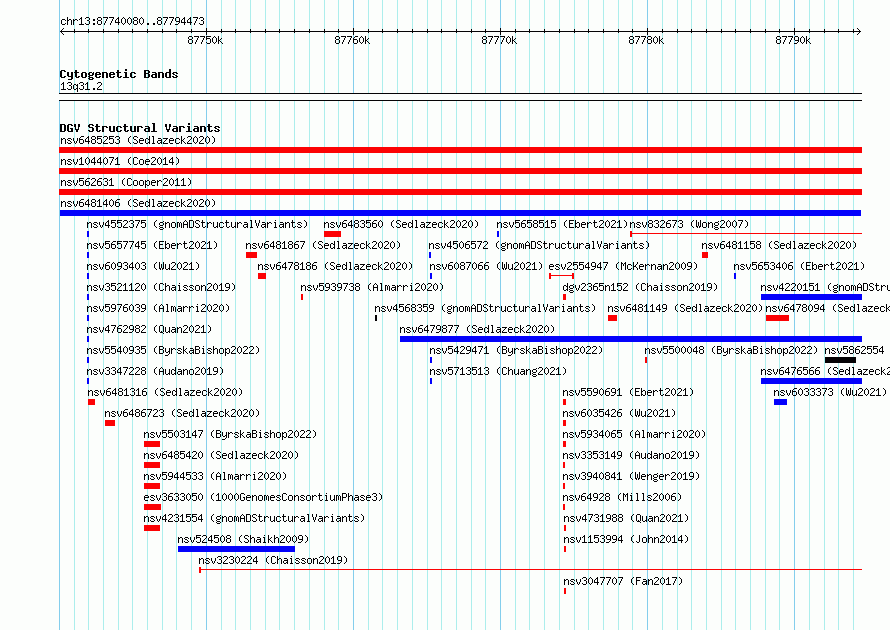Click the nsv1044071 (Coe2014) variant label

[x=120, y=161]
